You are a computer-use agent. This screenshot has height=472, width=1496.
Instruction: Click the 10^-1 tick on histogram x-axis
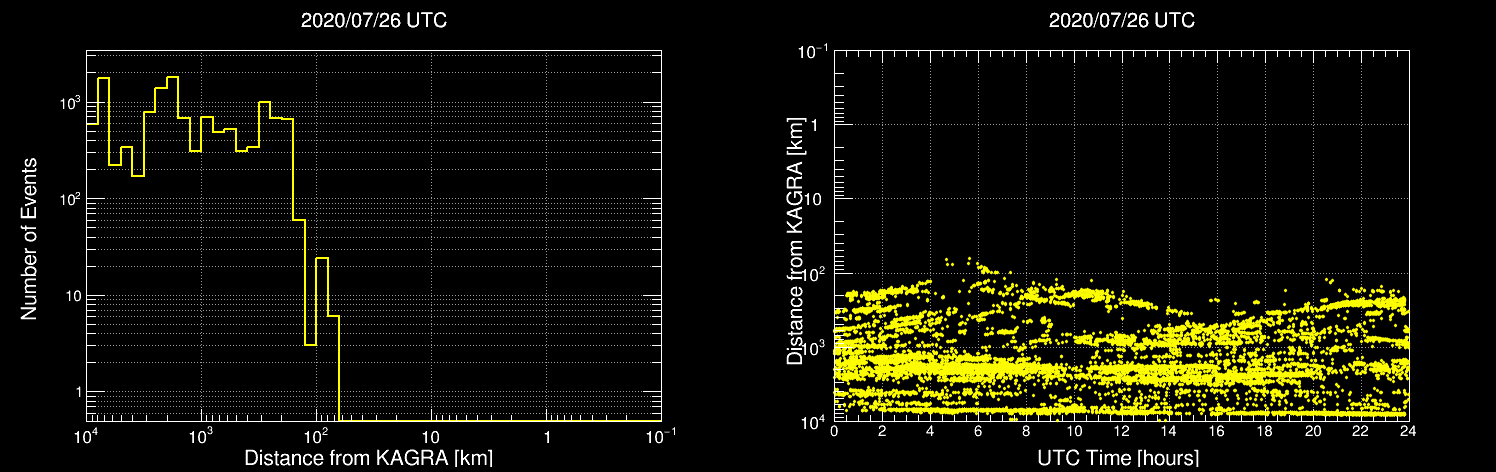tap(661, 437)
